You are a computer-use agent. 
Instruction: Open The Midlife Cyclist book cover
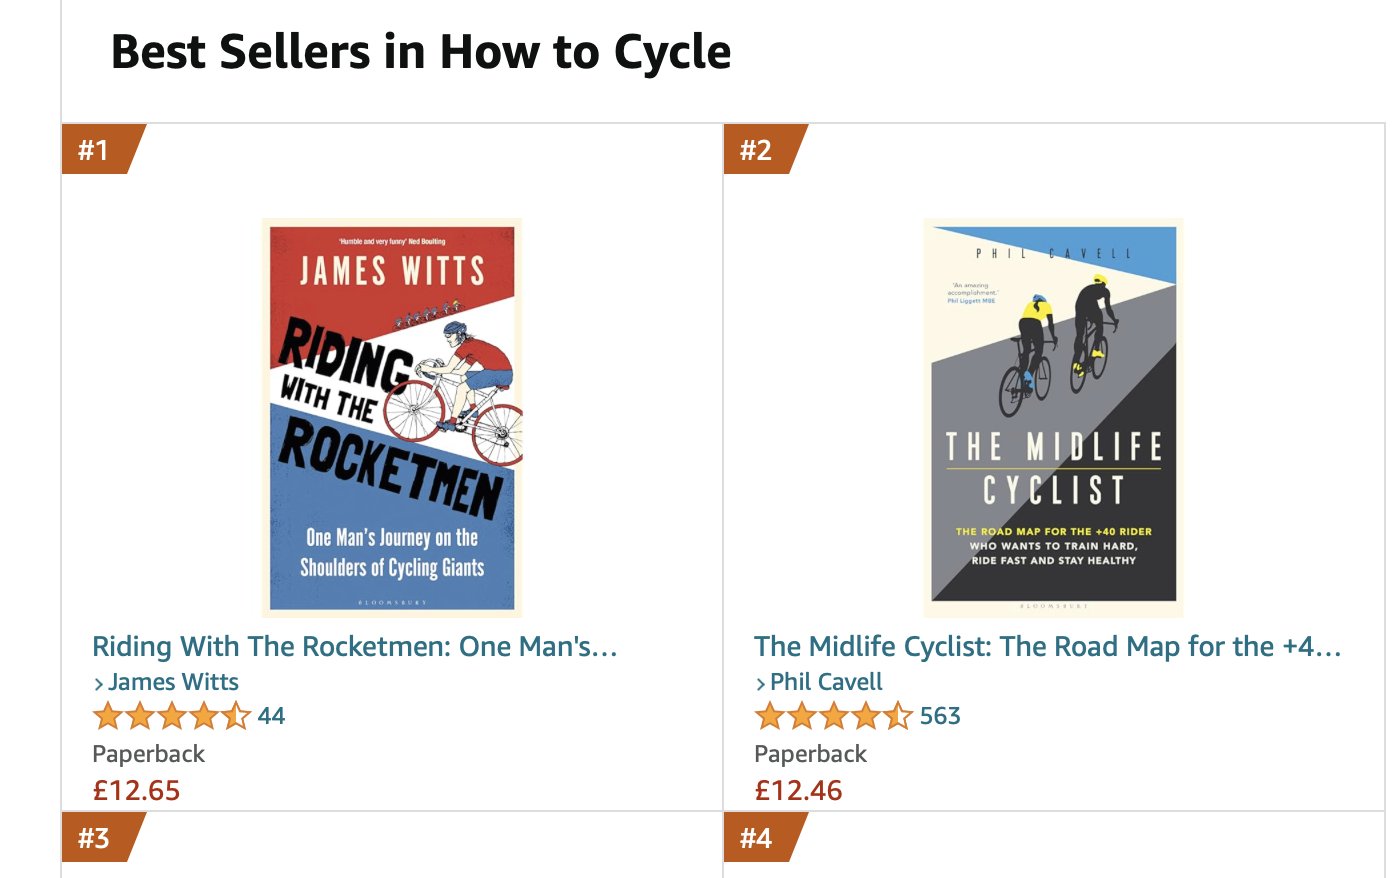click(1054, 417)
